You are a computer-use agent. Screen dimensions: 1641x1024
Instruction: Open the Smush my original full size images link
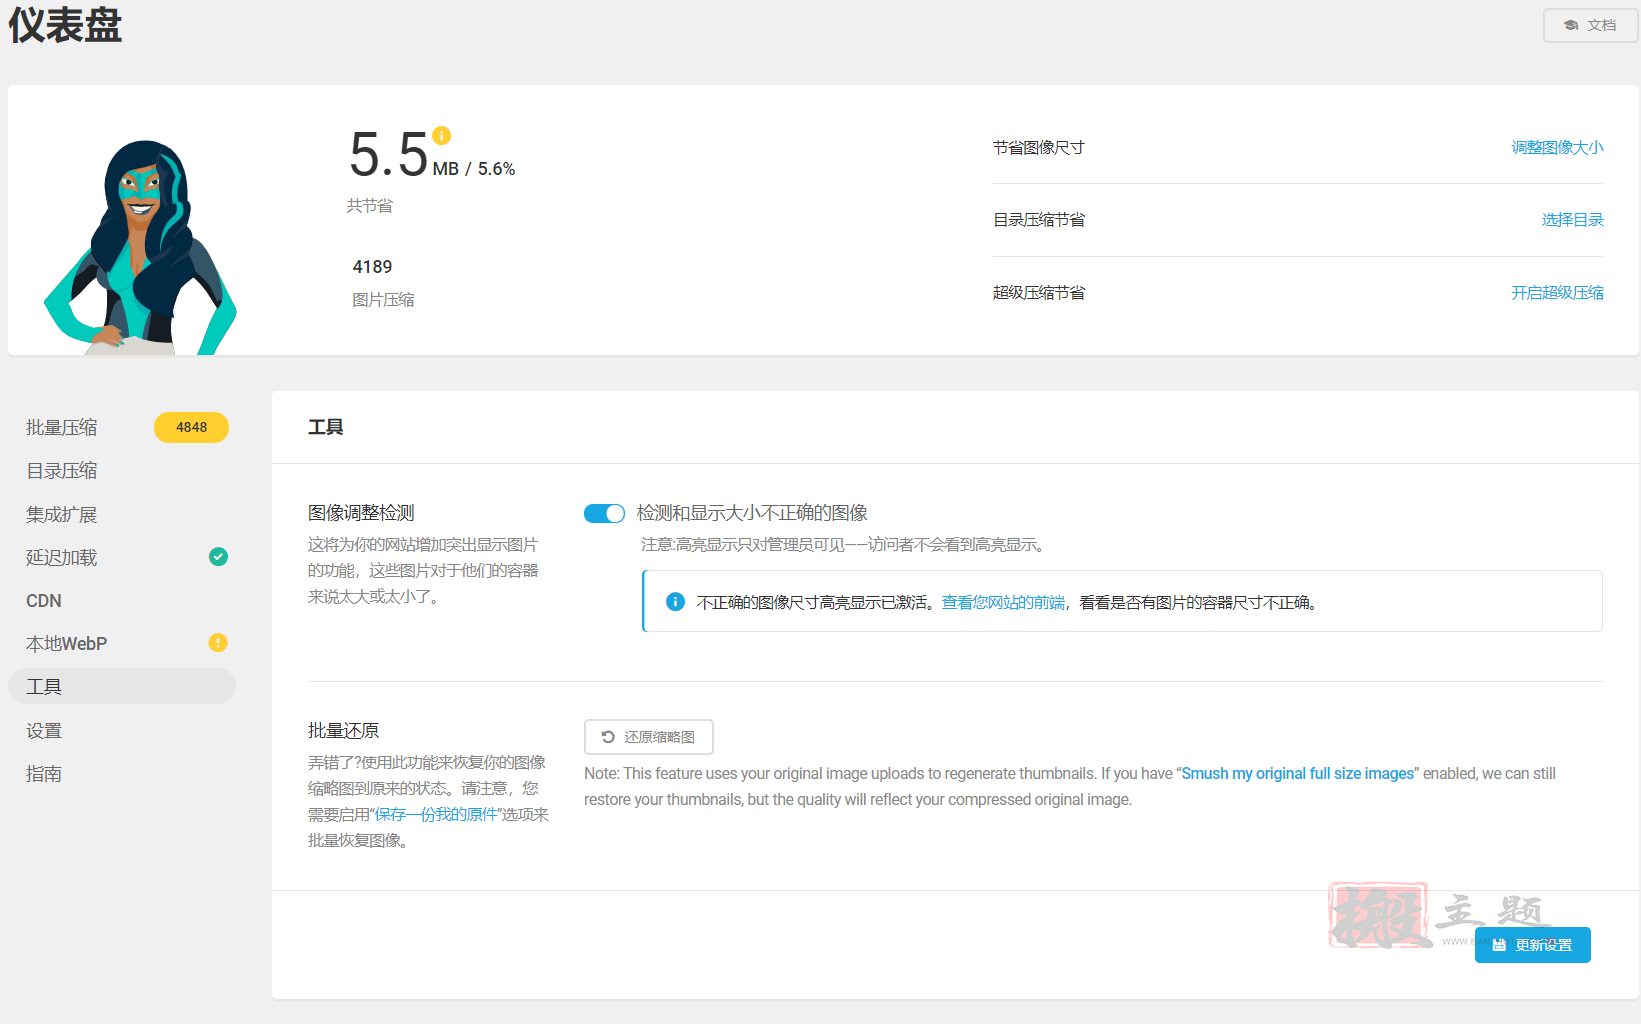[x=1298, y=773]
